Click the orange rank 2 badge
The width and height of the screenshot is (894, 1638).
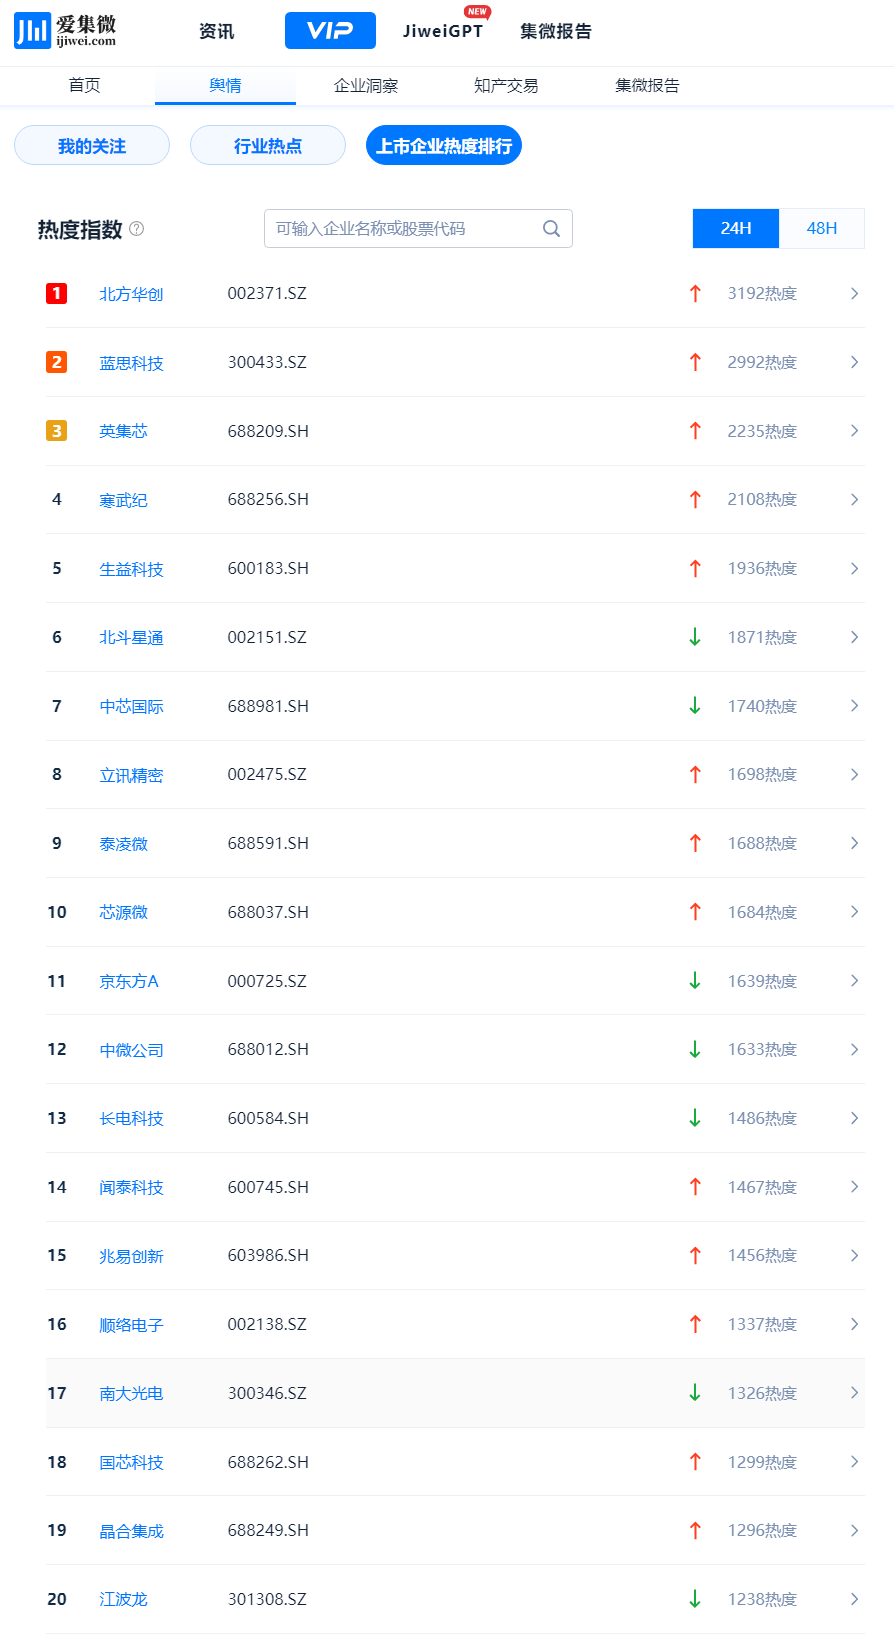click(x=57, y=362)
